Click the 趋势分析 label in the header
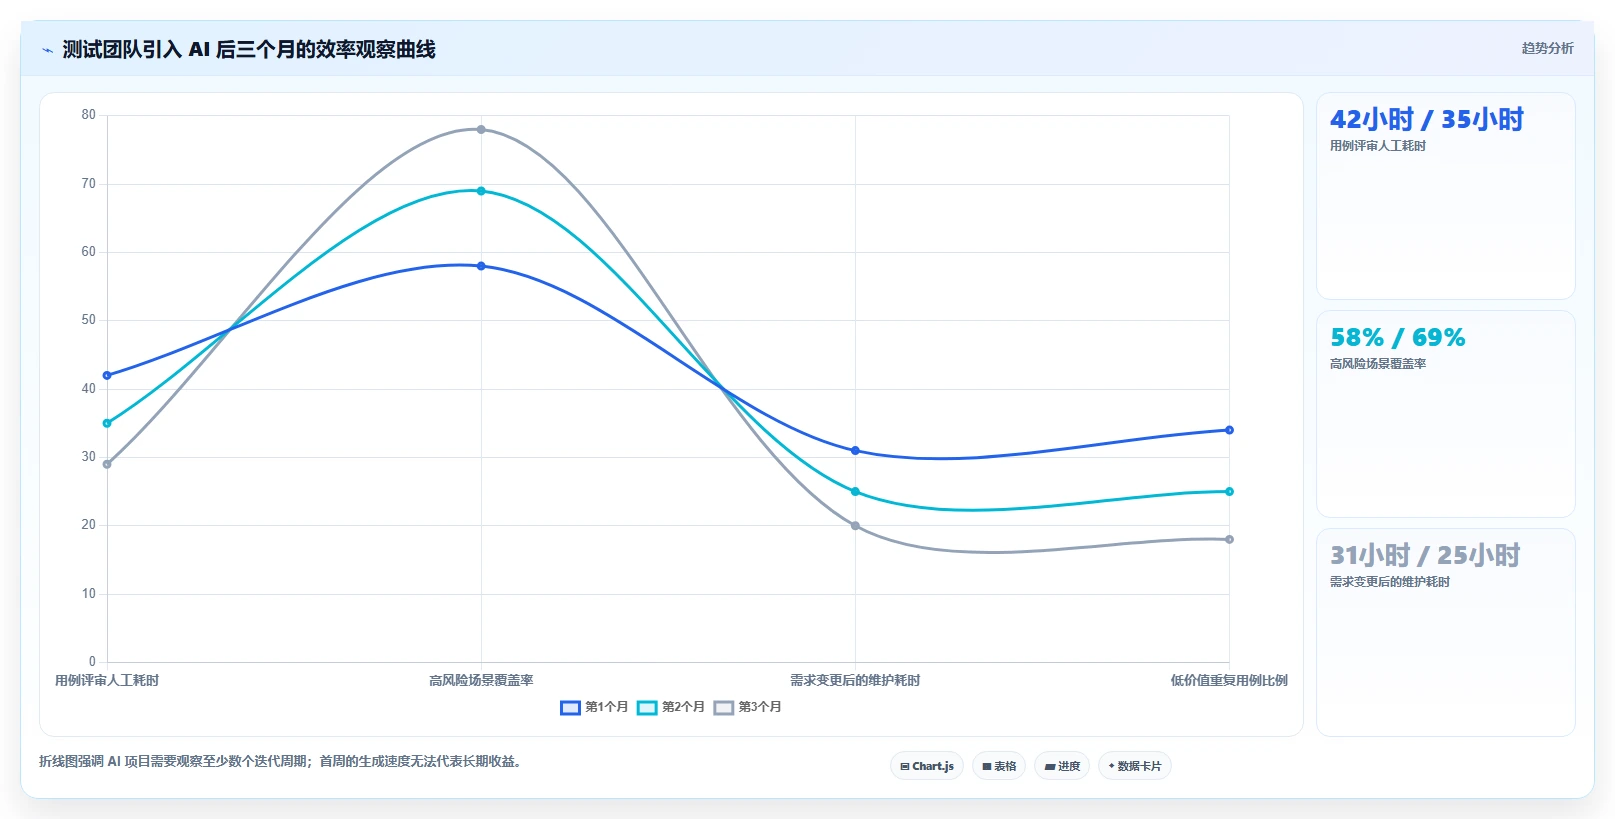Image resolution: width=1615 pixels, height=819 pixels. tap(1547, 48)
